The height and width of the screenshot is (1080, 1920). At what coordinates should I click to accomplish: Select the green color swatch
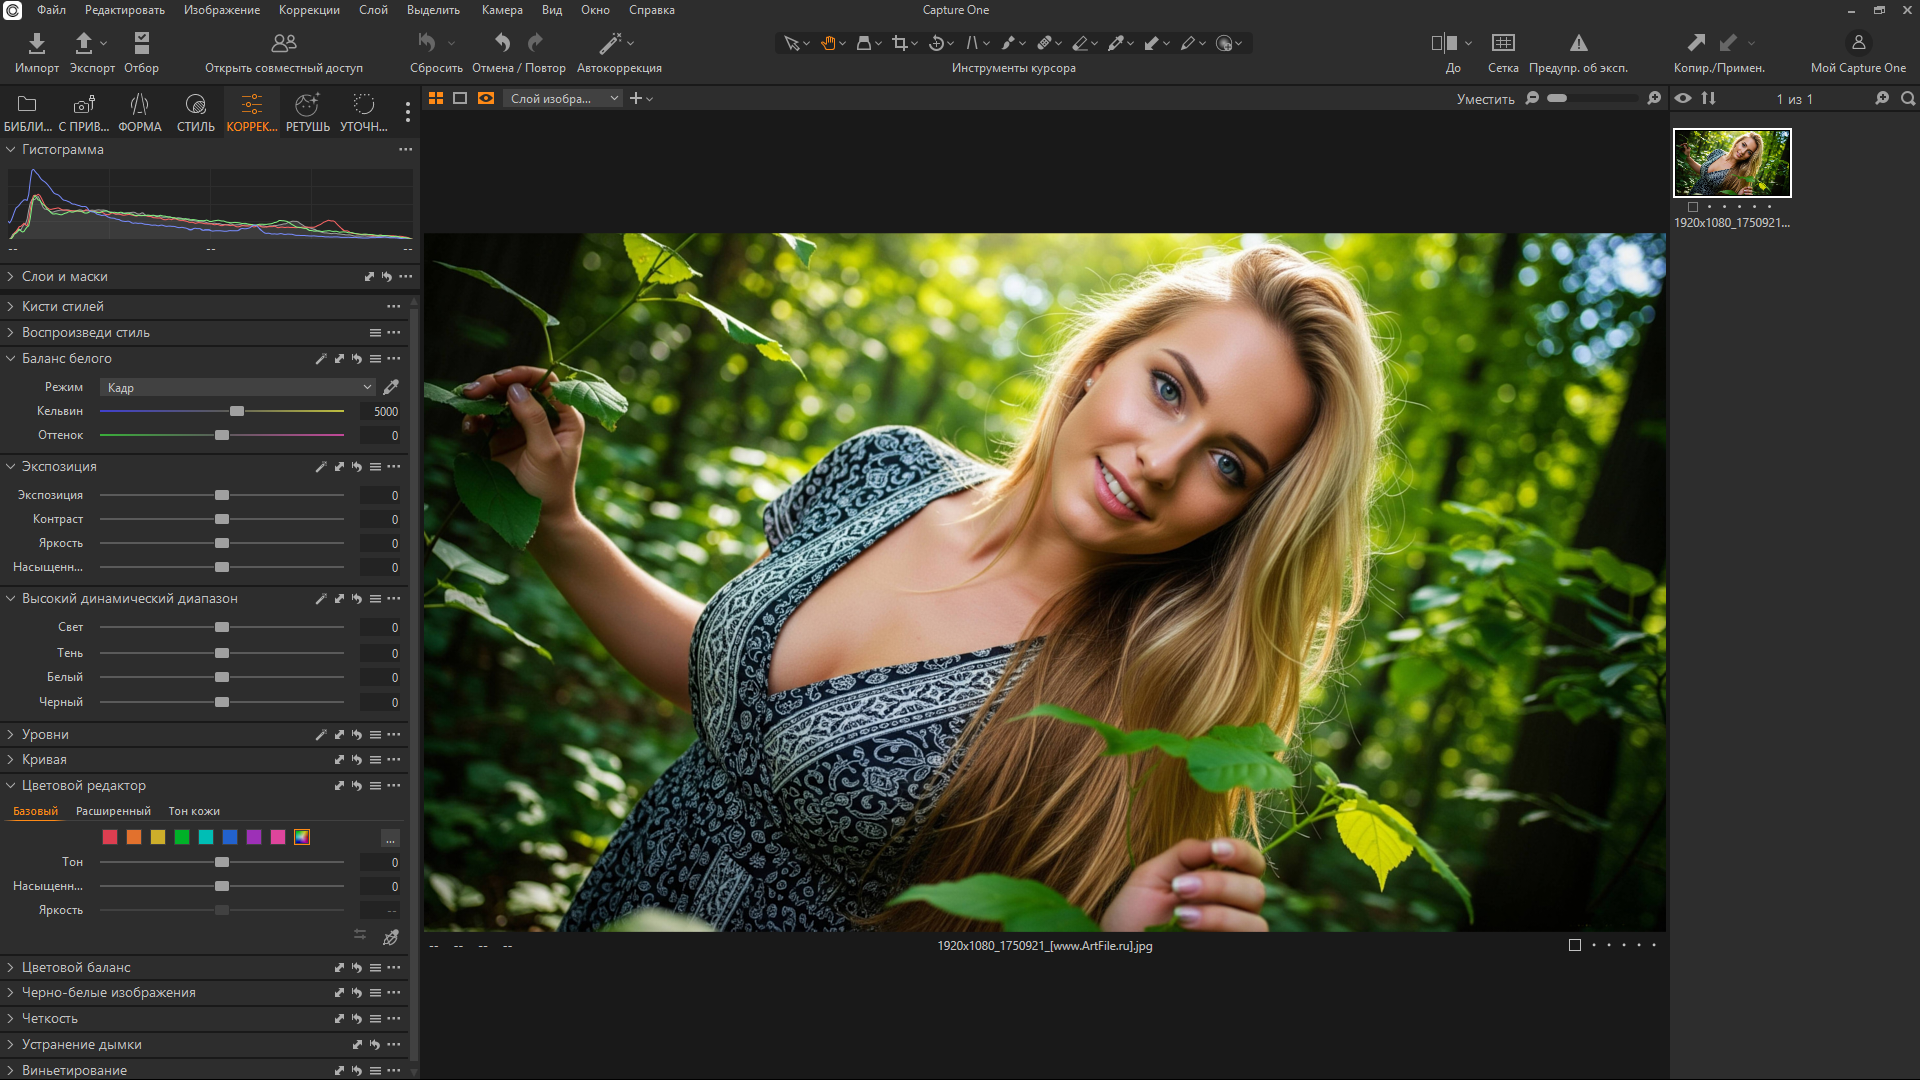click(182, 837)
